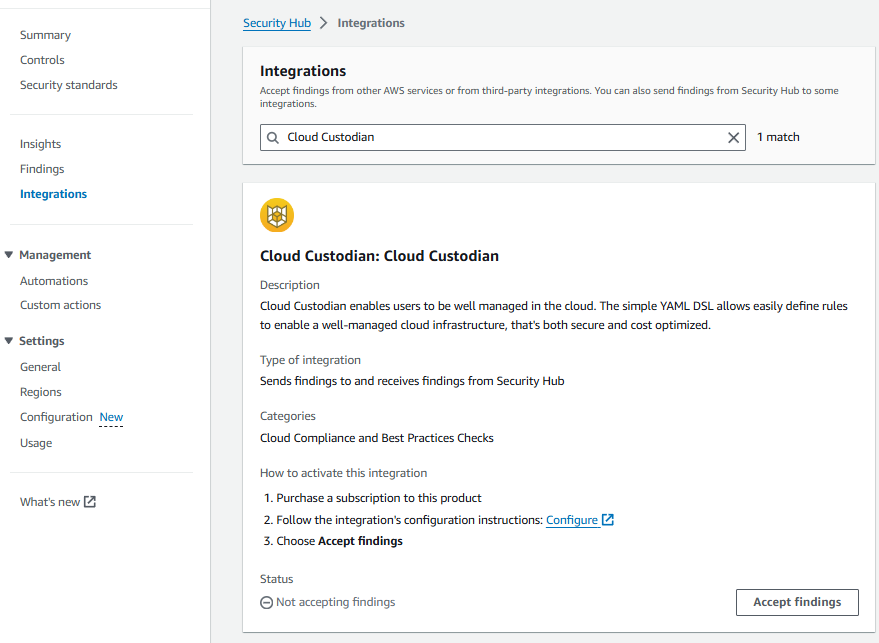879x643 pixels.
Task: Focus the integrations search field
Action: pyautogui.click(x=502, y=137)
